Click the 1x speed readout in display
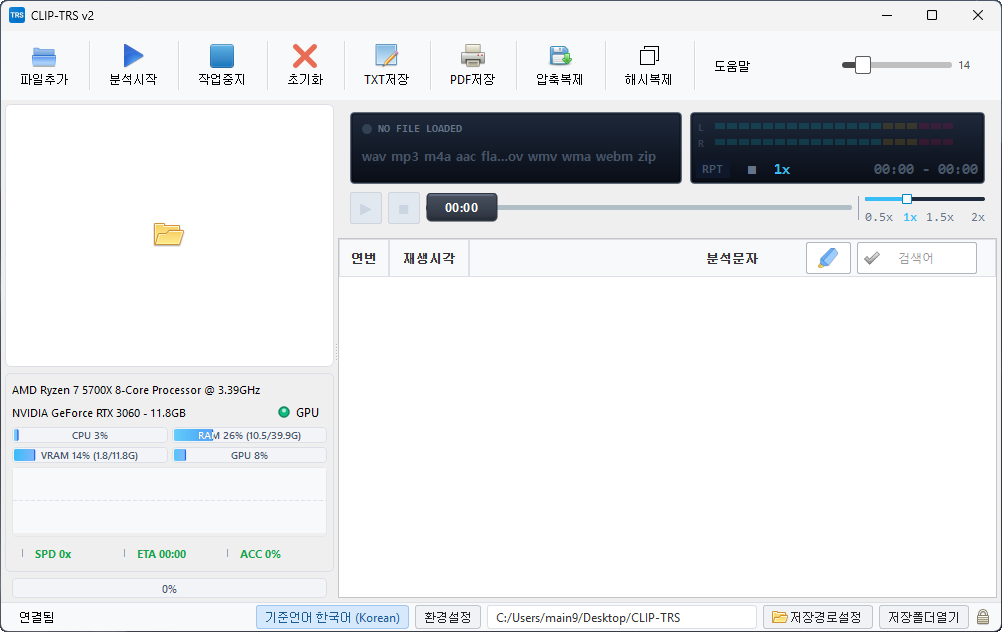Screen dimensions: 1002x632 click(x=782, y=169)
